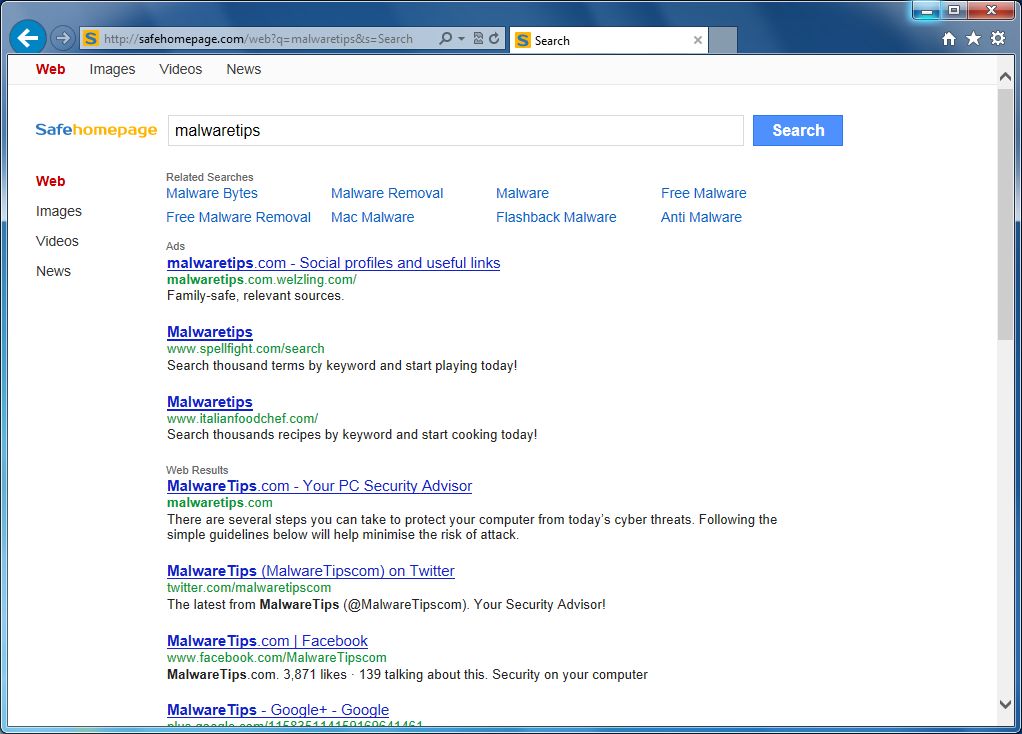1022x734 pixels.
Task: Select Videos in left sidebar
Action: tap(57, 241)
